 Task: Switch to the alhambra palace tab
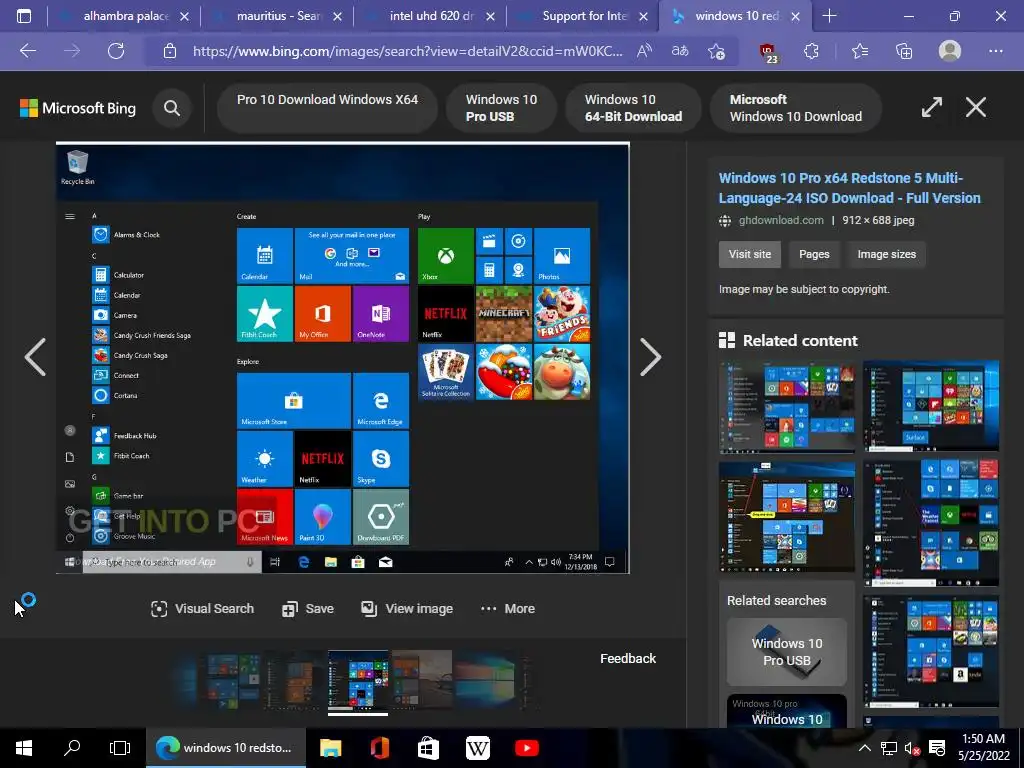click(x=123, y=16)
